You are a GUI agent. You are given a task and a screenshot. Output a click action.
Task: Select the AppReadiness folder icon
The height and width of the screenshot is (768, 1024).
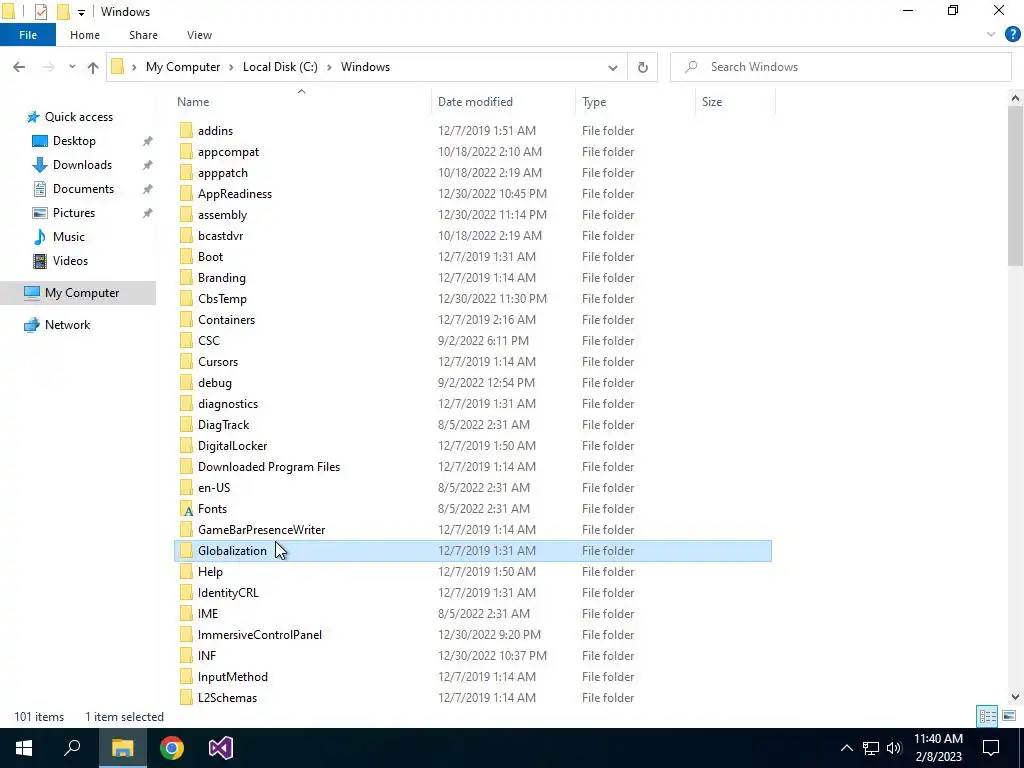click(186, 194)
